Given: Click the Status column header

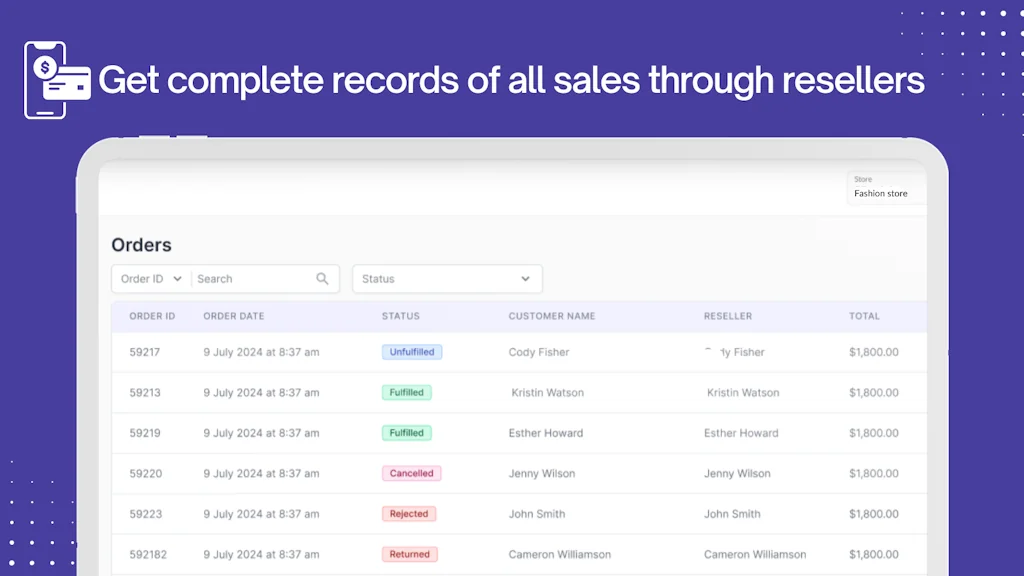Looking at the screenshot, I should (x=400, y=316).
